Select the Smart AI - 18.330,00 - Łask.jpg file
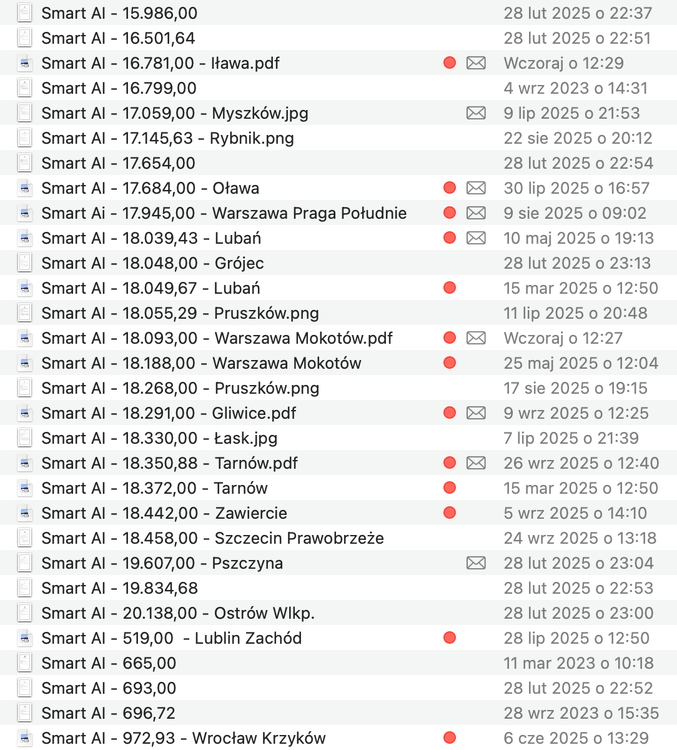 tap(338, 438)
